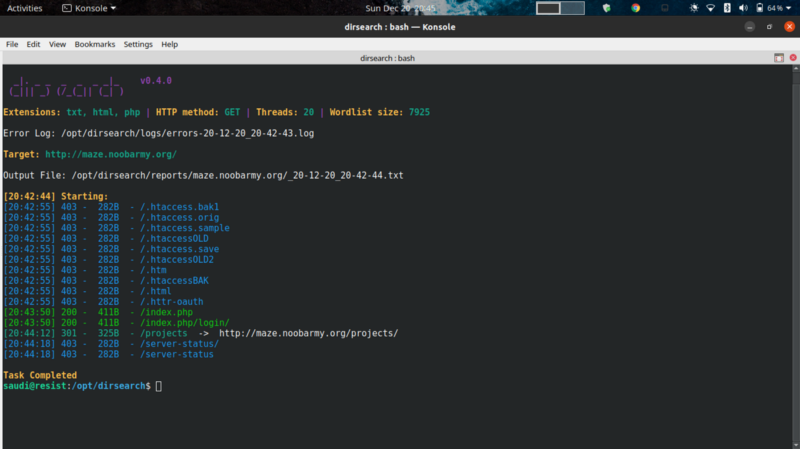Click the Konsole terminal icon in top bar

pos(67,8)
